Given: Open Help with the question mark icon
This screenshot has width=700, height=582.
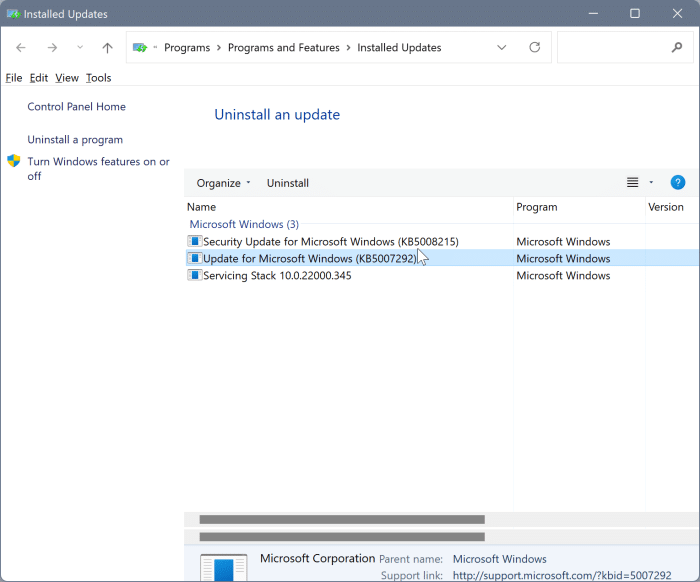Looking at the screenshot, I should click(x=678, y=182).
